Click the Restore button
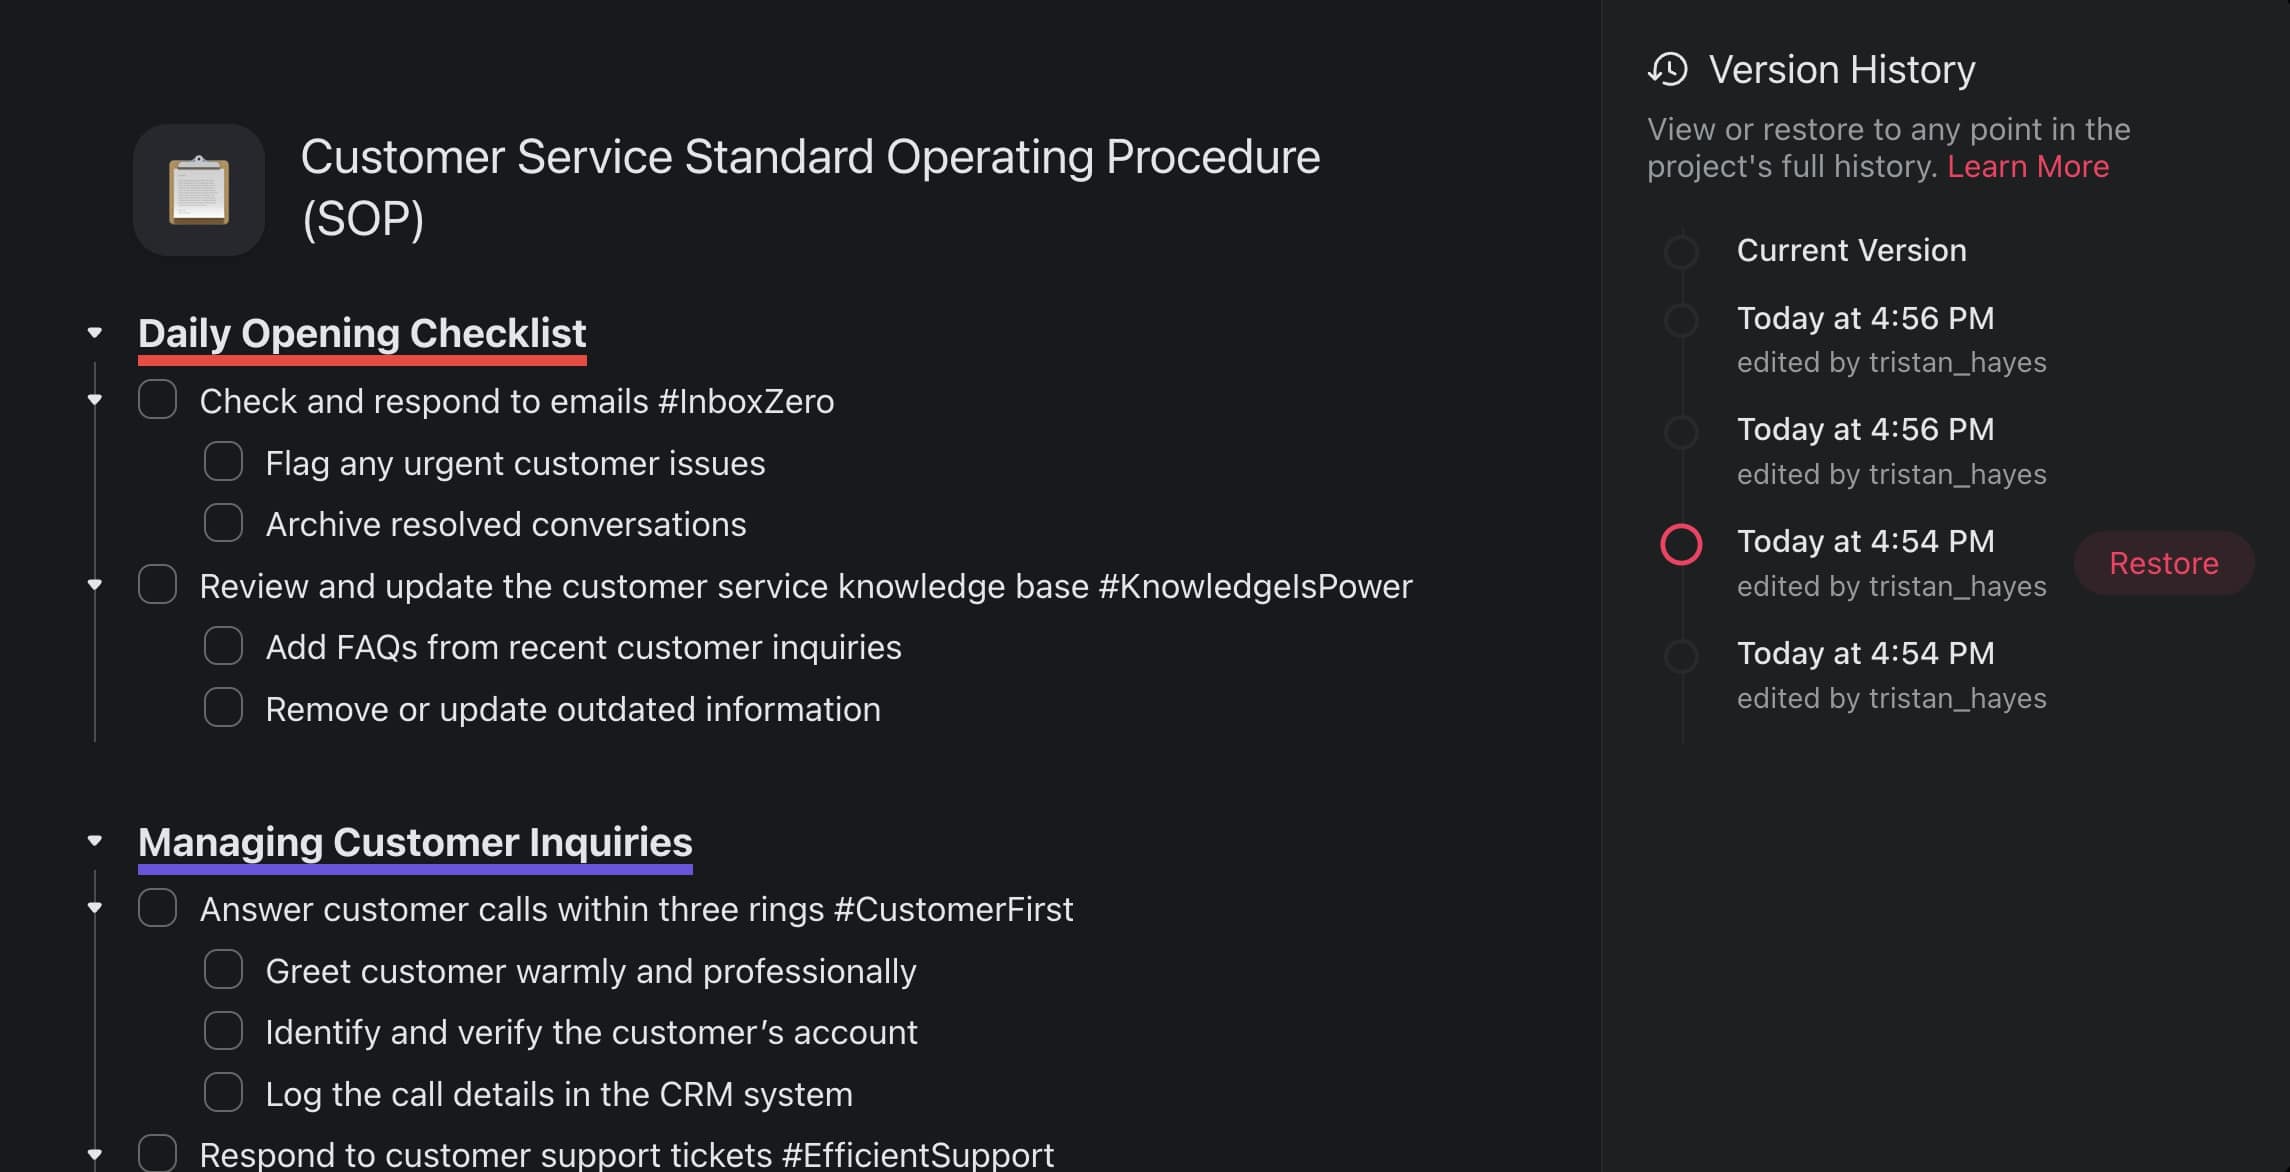2290x1172 pixels. pos(2163,563)
